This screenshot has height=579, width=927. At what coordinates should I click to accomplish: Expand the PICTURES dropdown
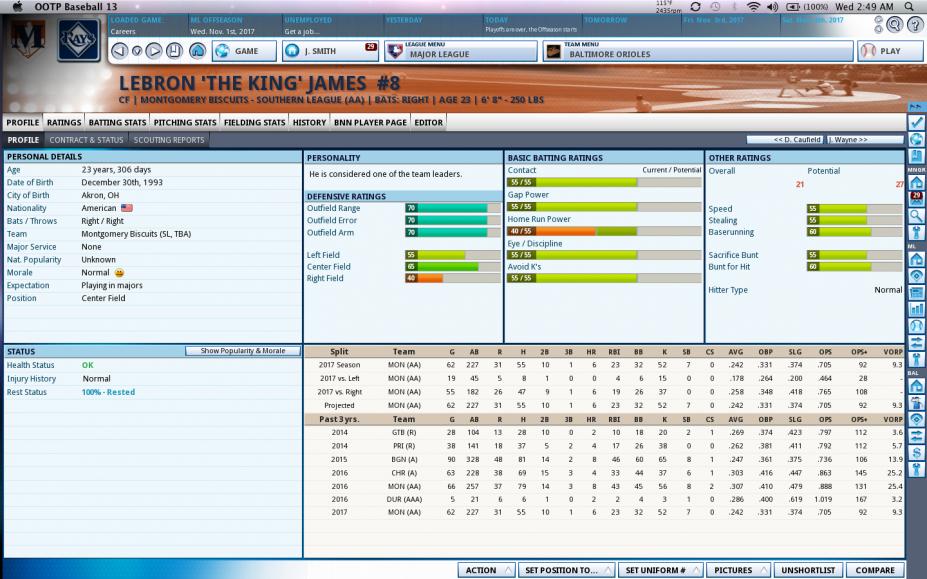[x=738, y=570]
